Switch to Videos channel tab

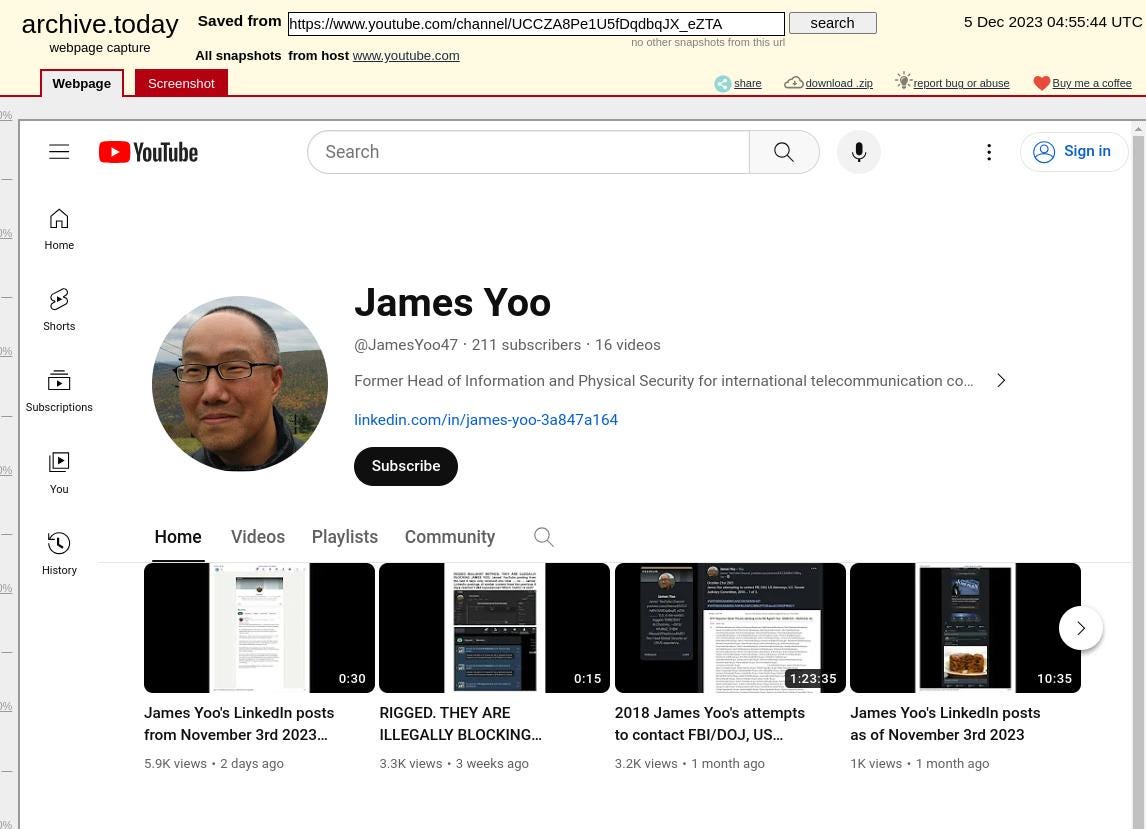258,537
